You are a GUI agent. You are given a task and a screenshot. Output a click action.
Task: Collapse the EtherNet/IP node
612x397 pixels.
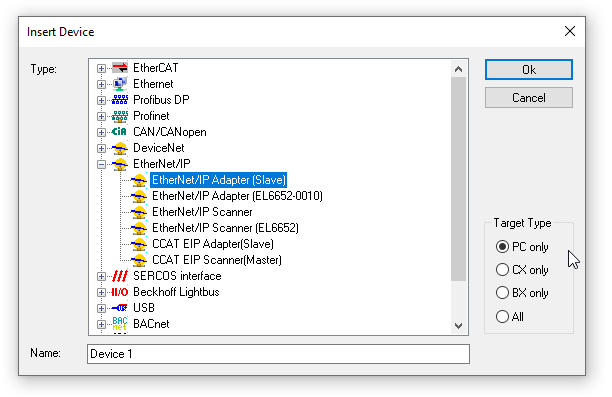click(101, 164)
